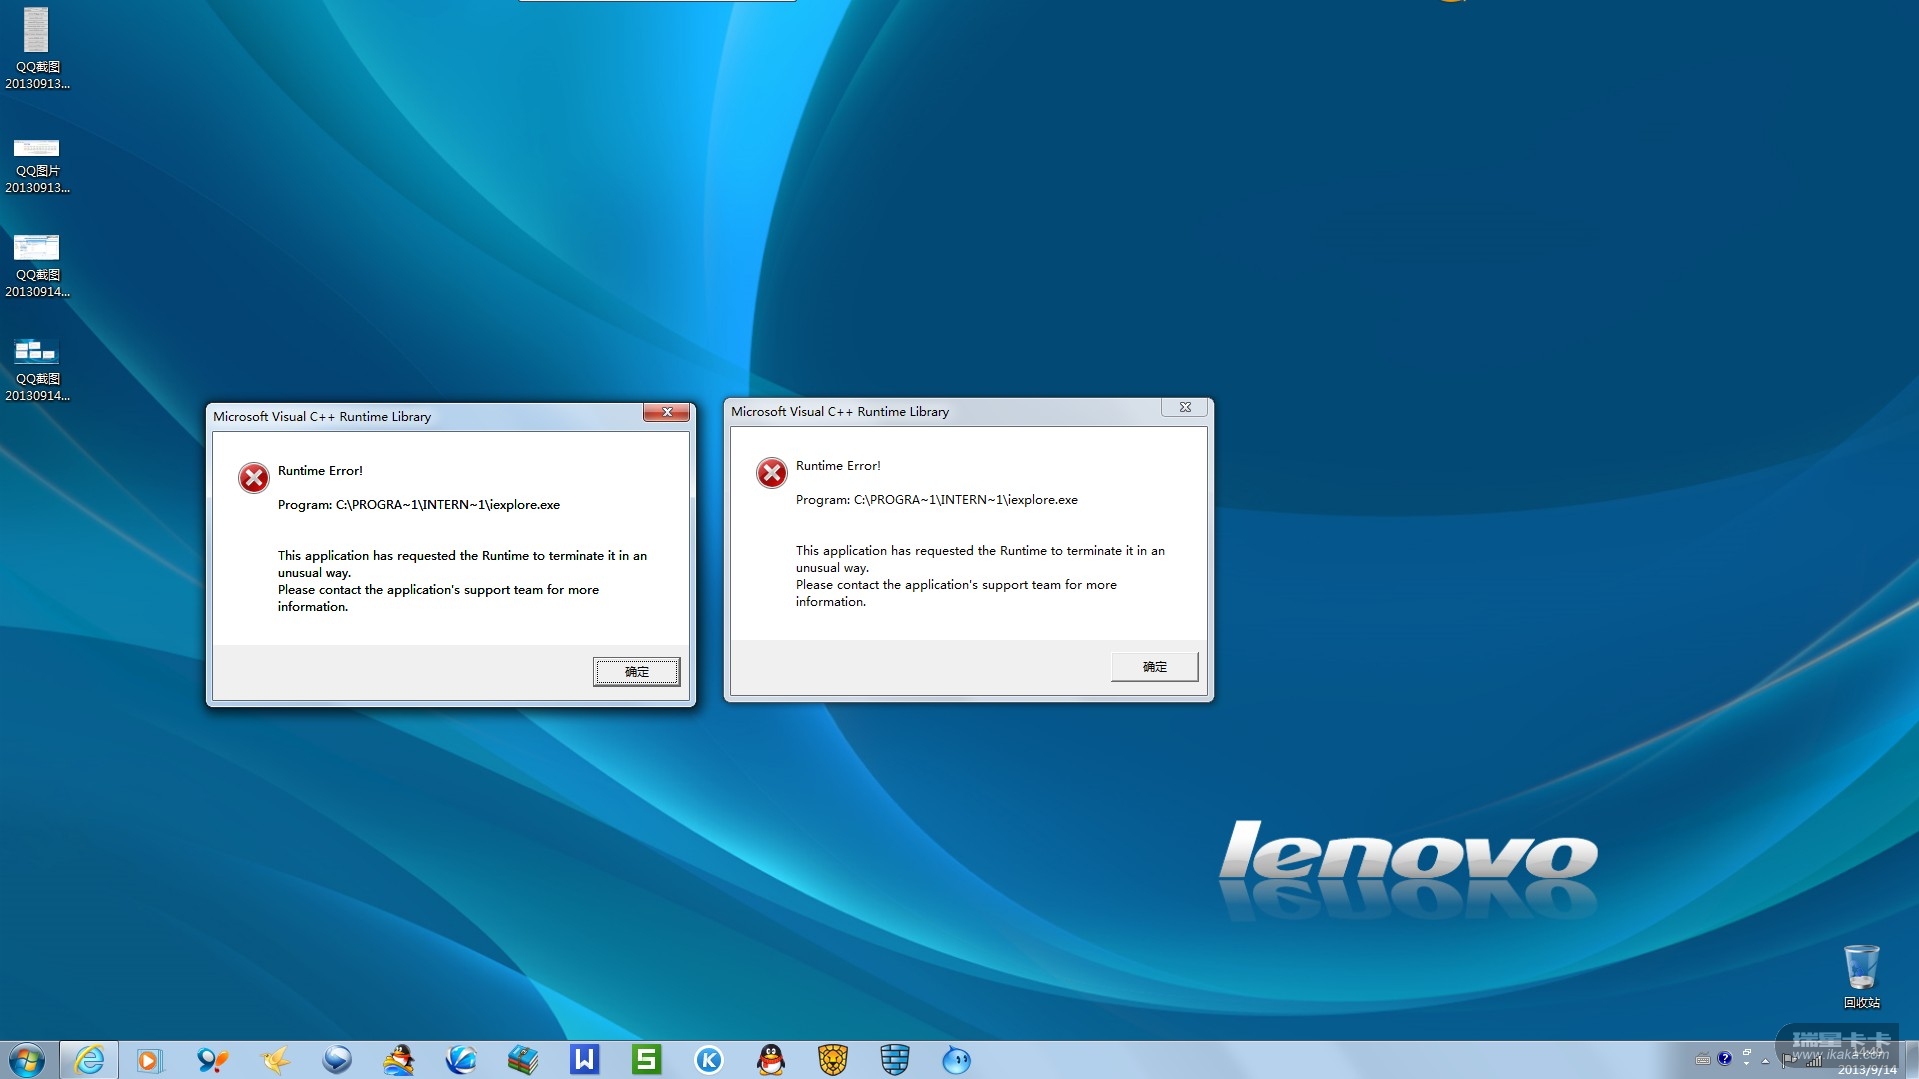1919x1079 pixels.
Task: Open the network signal tray icon
Action: click(x=1813, y=1061)
